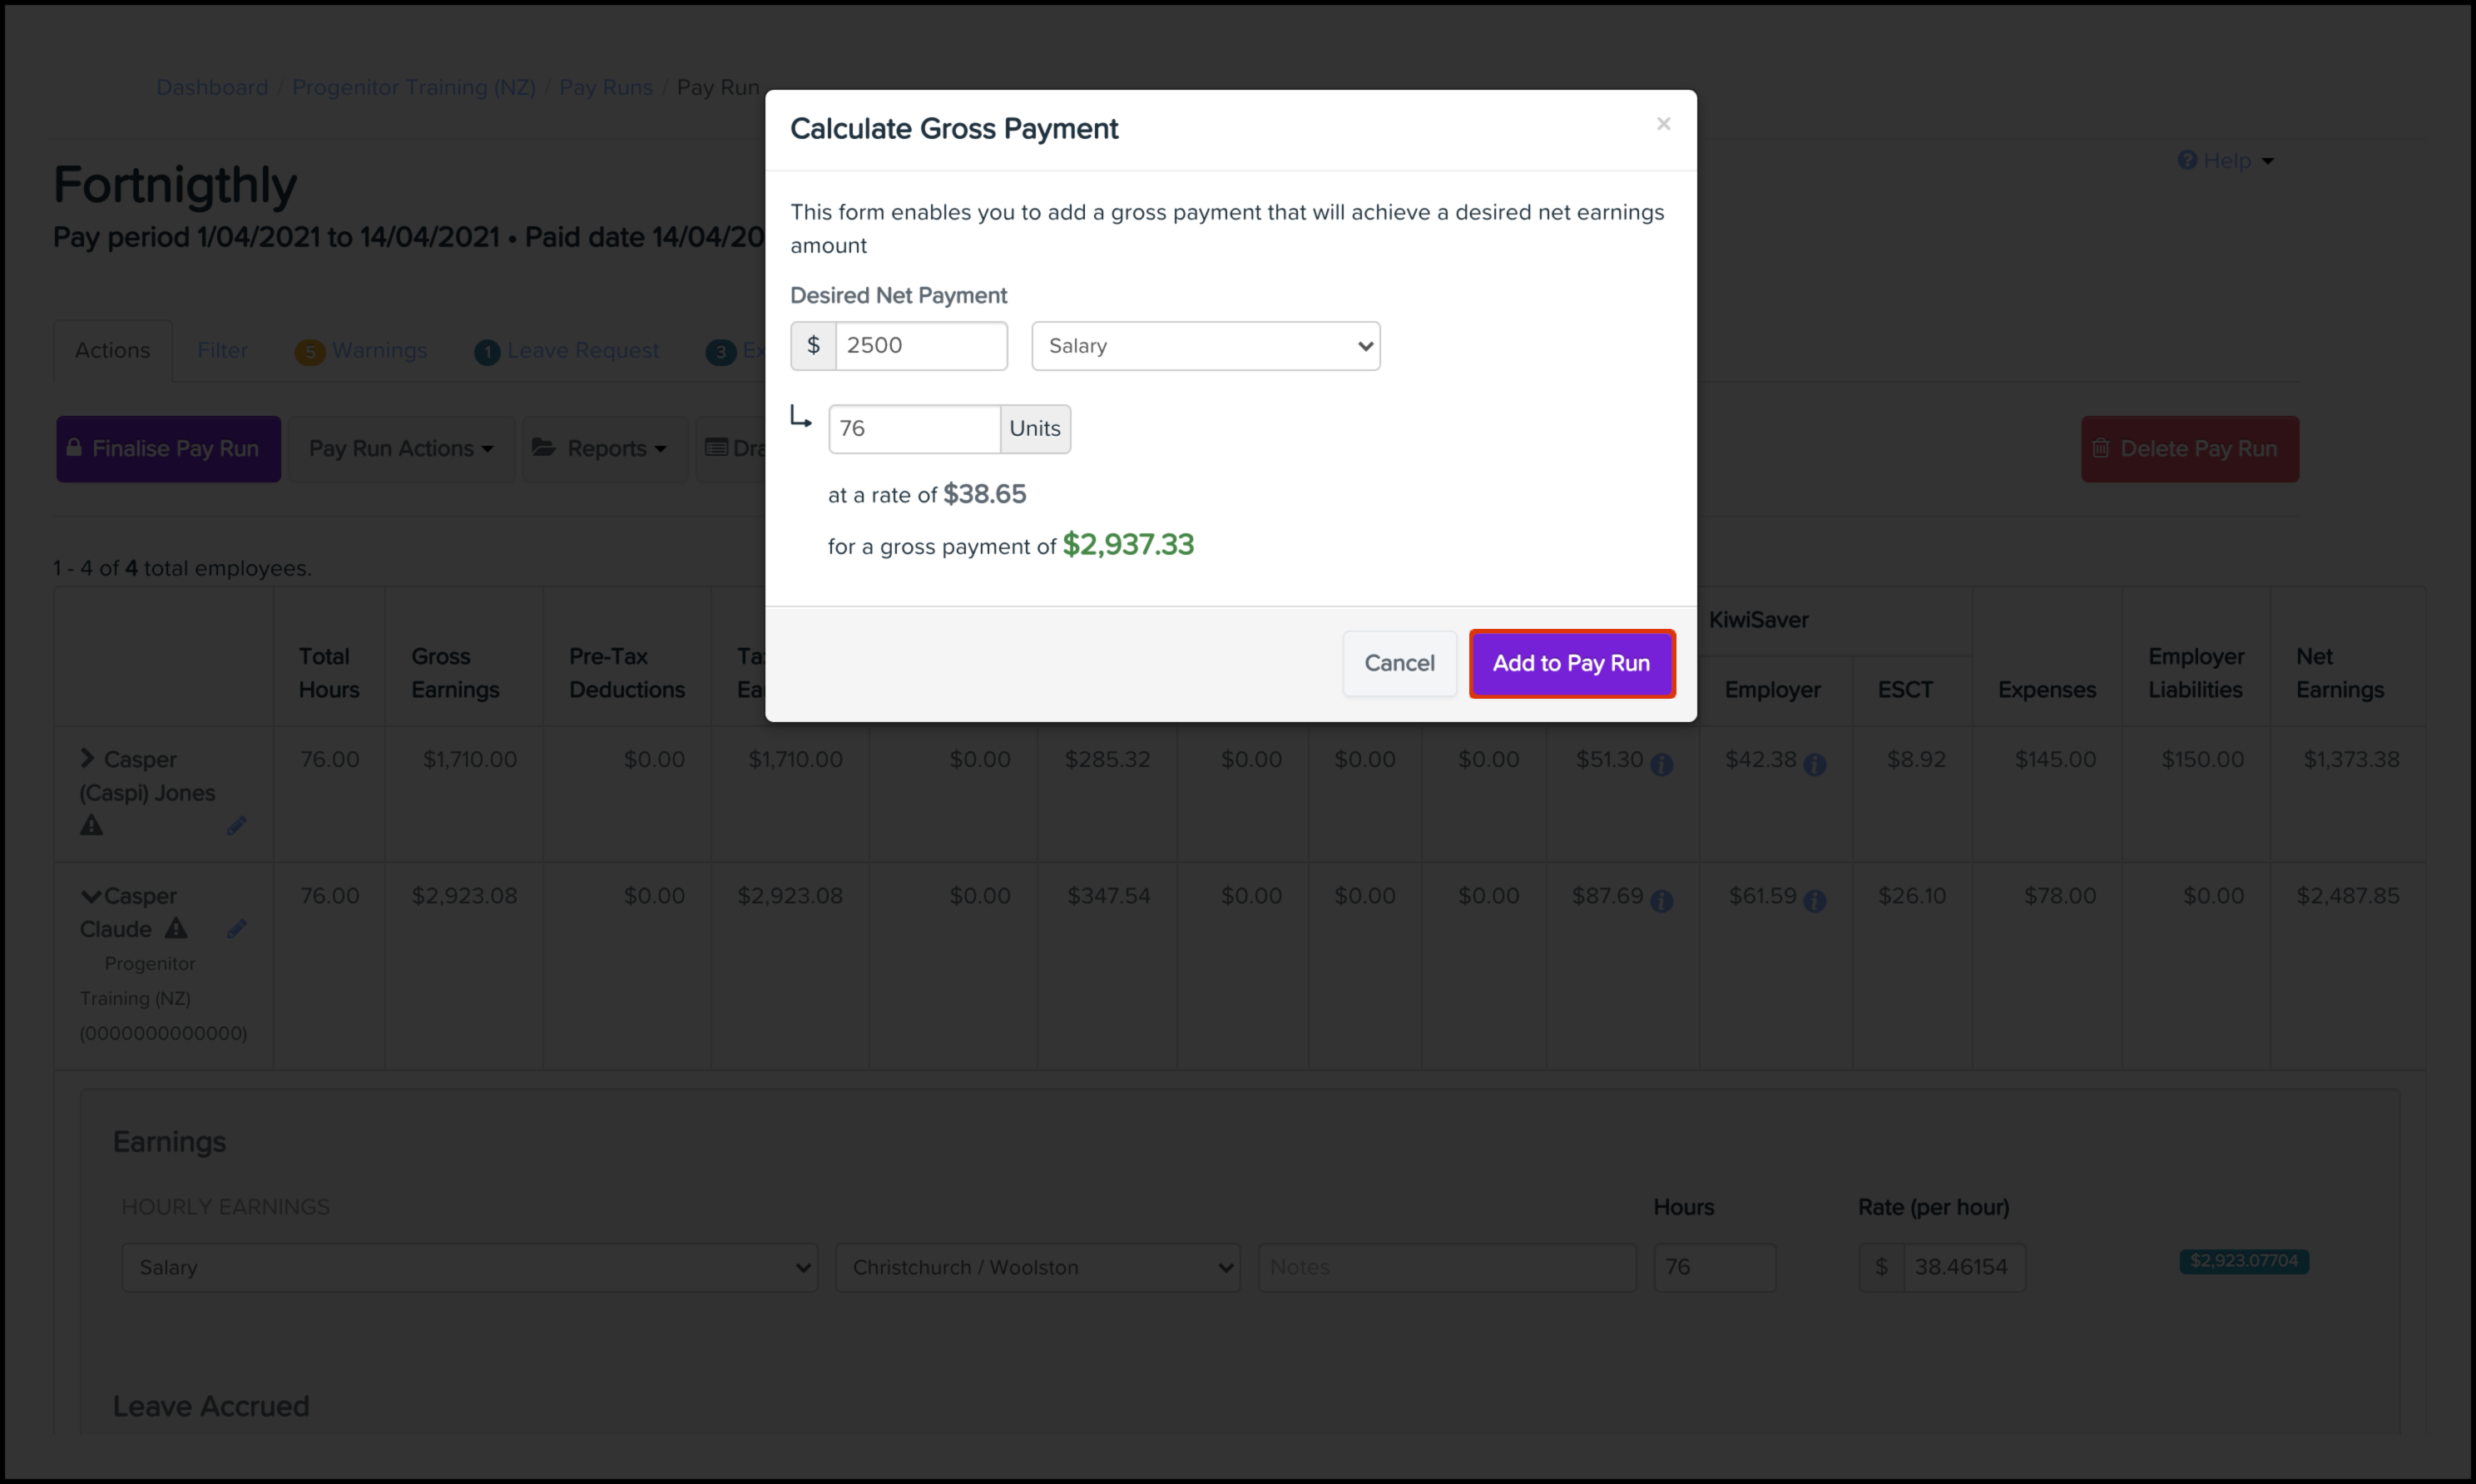The width and height of the screenshot is (2476, 1484).
Task: Open the Reports dropdown
Action: pos(604,449)
